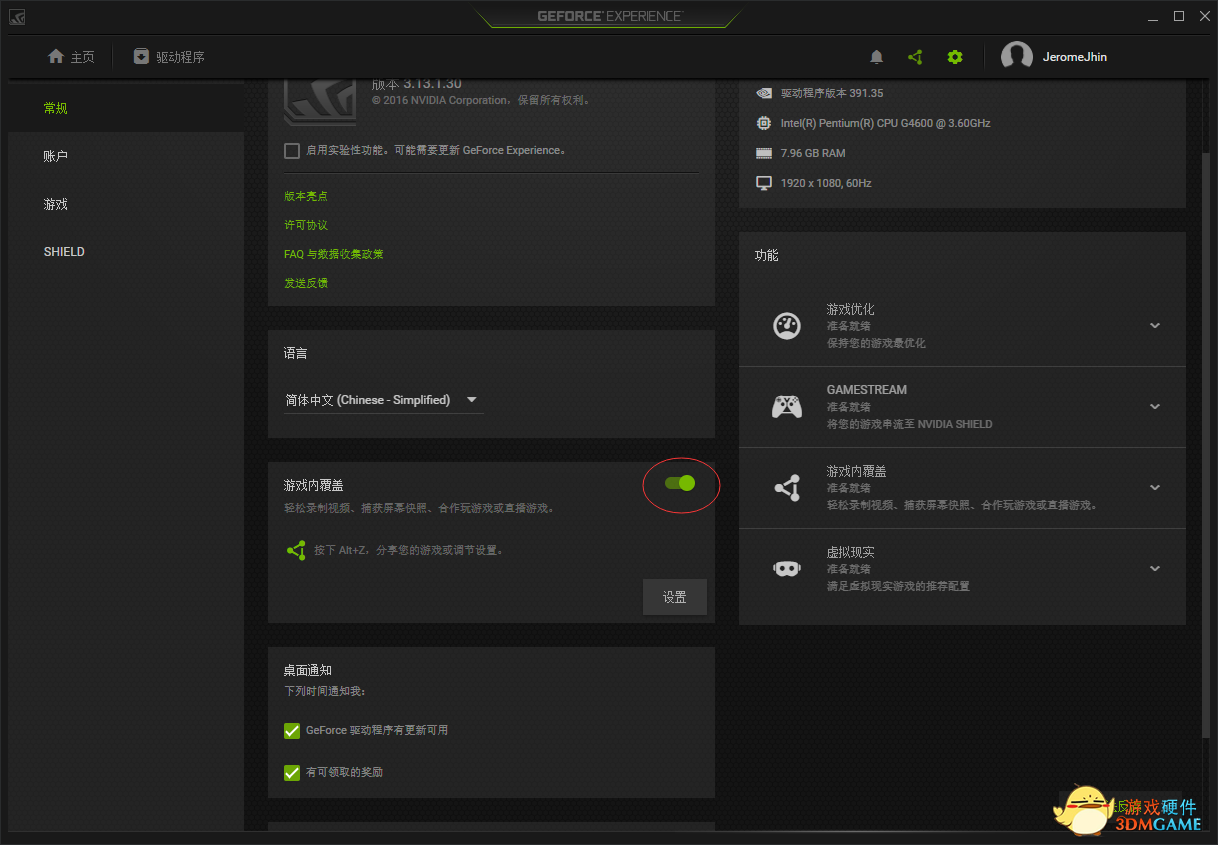The height and width of the screenshot is (845, 1218).
Task: Close the GeForce Experience window
Action: click(1203, 16)
